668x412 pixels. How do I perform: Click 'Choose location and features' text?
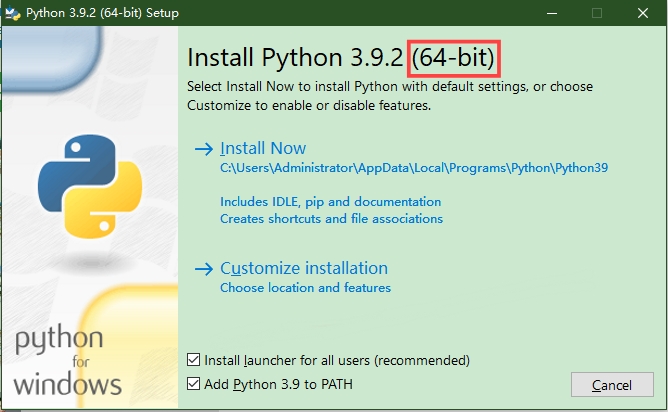pyautogui.click(x=305, y=288)
